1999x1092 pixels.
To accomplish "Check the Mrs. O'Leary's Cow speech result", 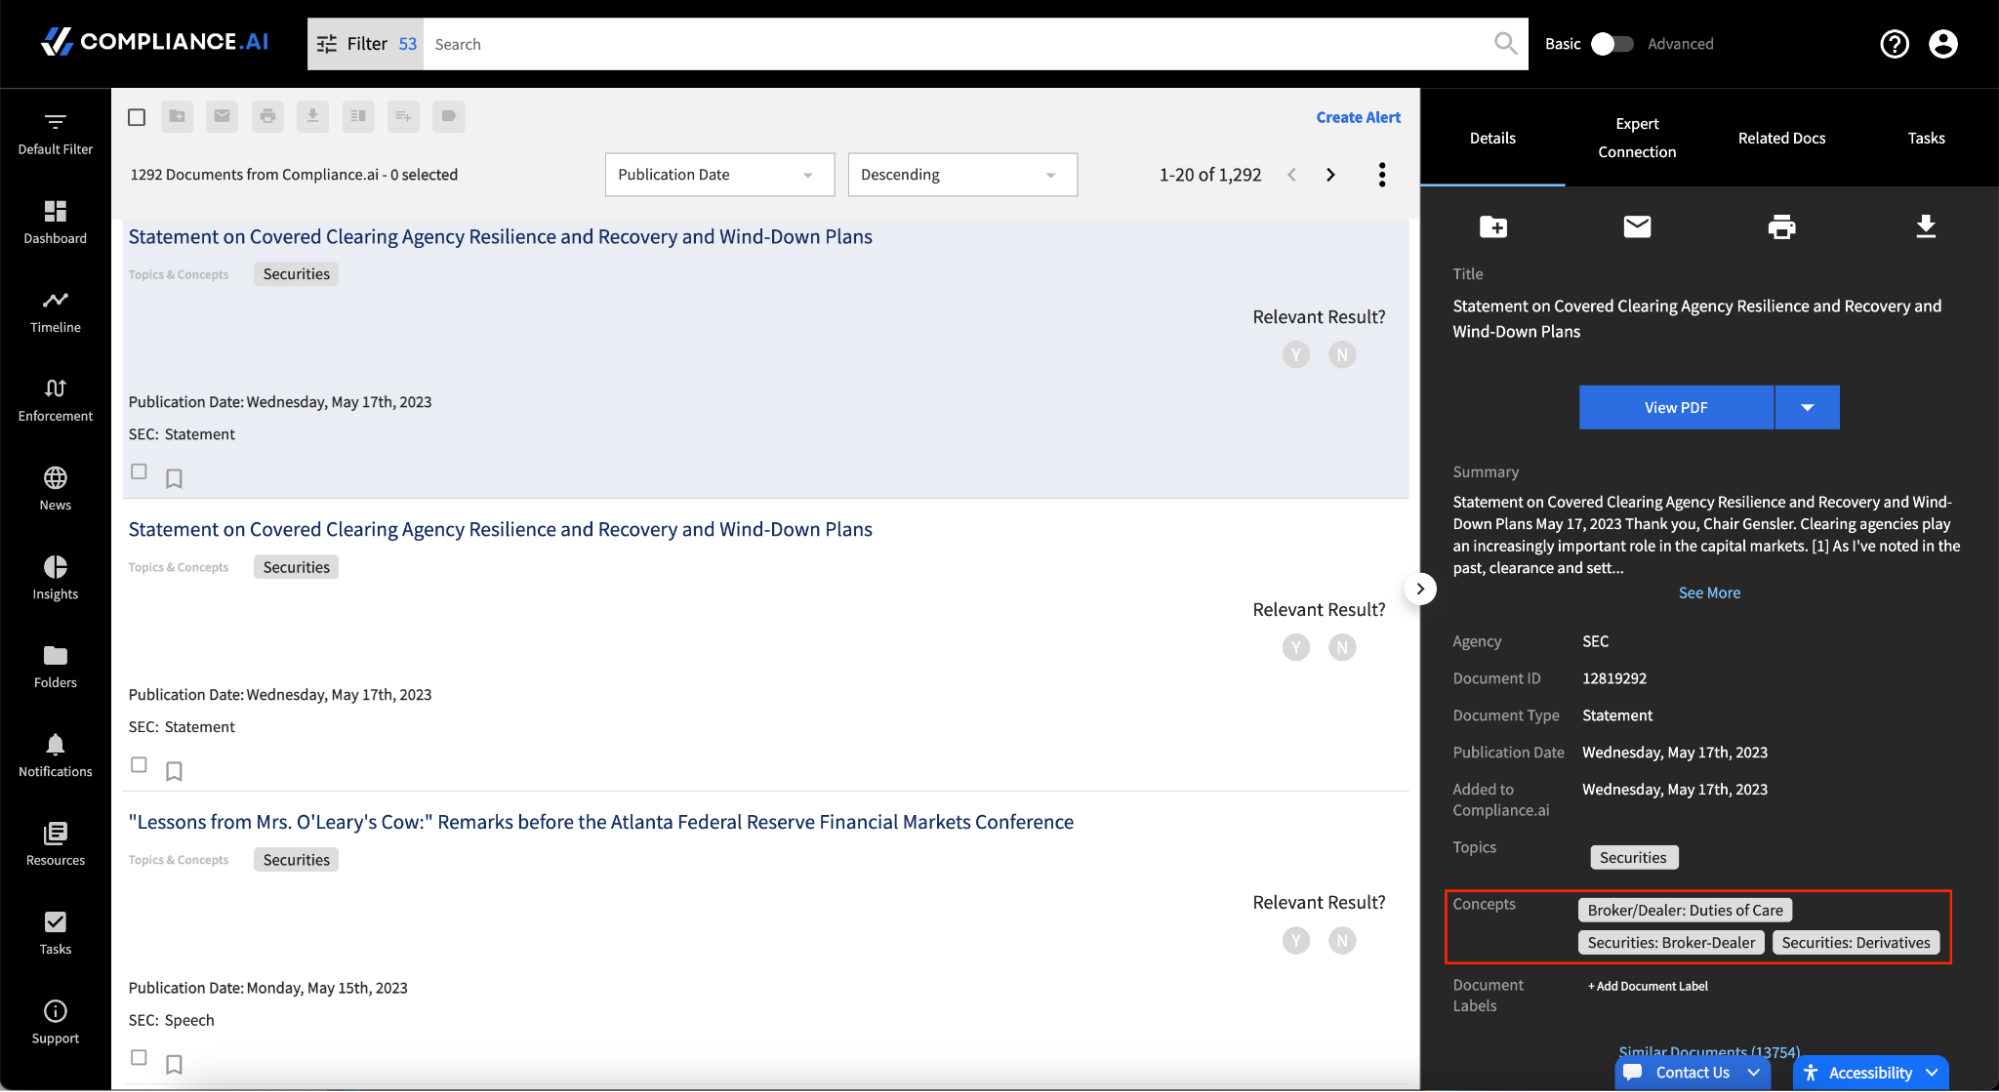I will tap(139, 1057).
